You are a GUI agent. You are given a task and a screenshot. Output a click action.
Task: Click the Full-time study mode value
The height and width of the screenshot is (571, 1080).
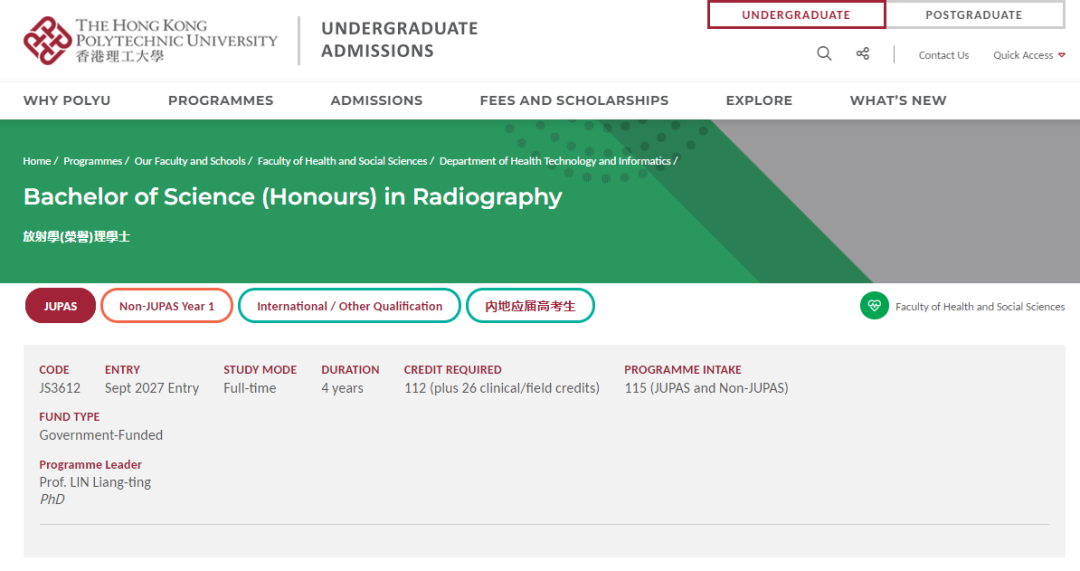(249, 388)
